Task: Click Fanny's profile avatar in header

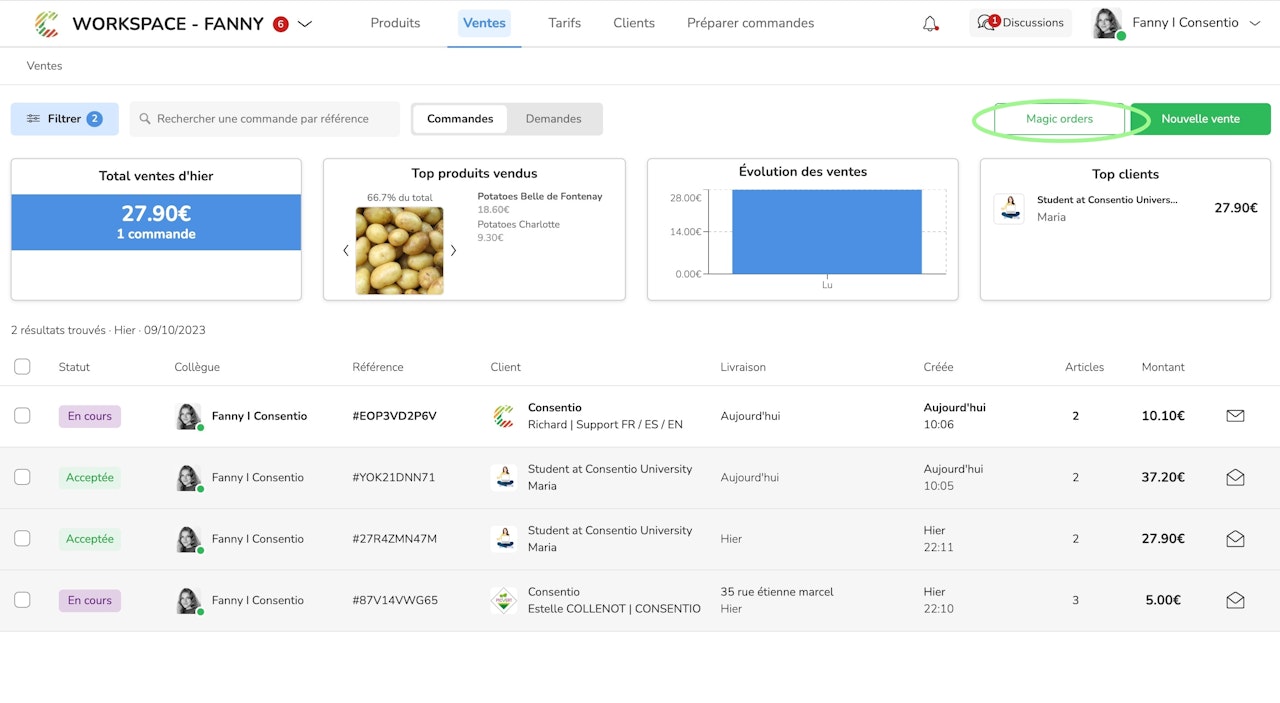Action: tap(1107, 23)
